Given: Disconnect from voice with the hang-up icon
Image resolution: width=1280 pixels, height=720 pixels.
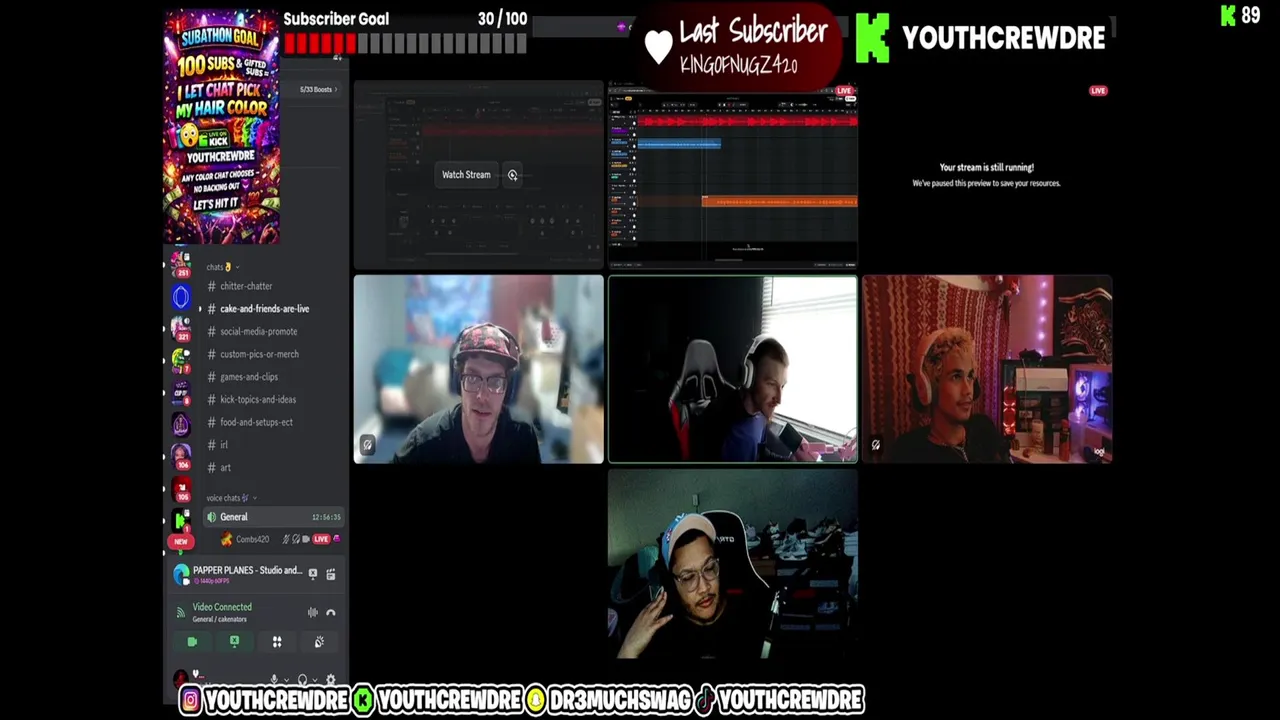Looking at the screenshot, I should pos(331,613).
